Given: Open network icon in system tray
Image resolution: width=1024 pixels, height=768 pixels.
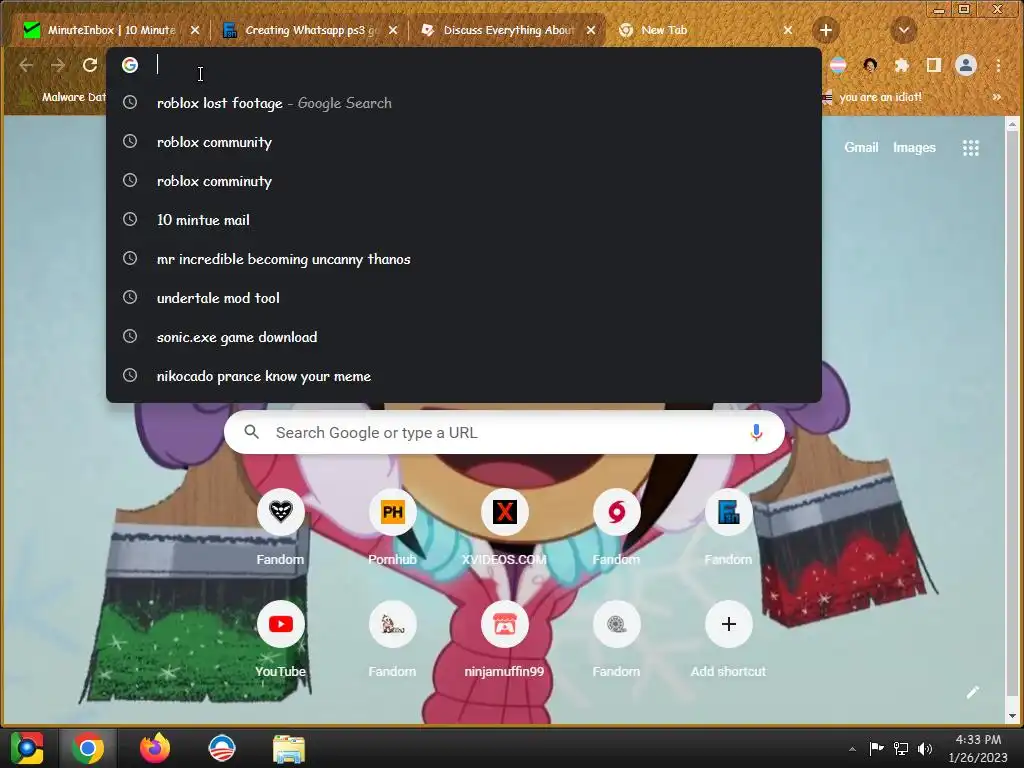Looking at the screenshot, I should [901, 748].
